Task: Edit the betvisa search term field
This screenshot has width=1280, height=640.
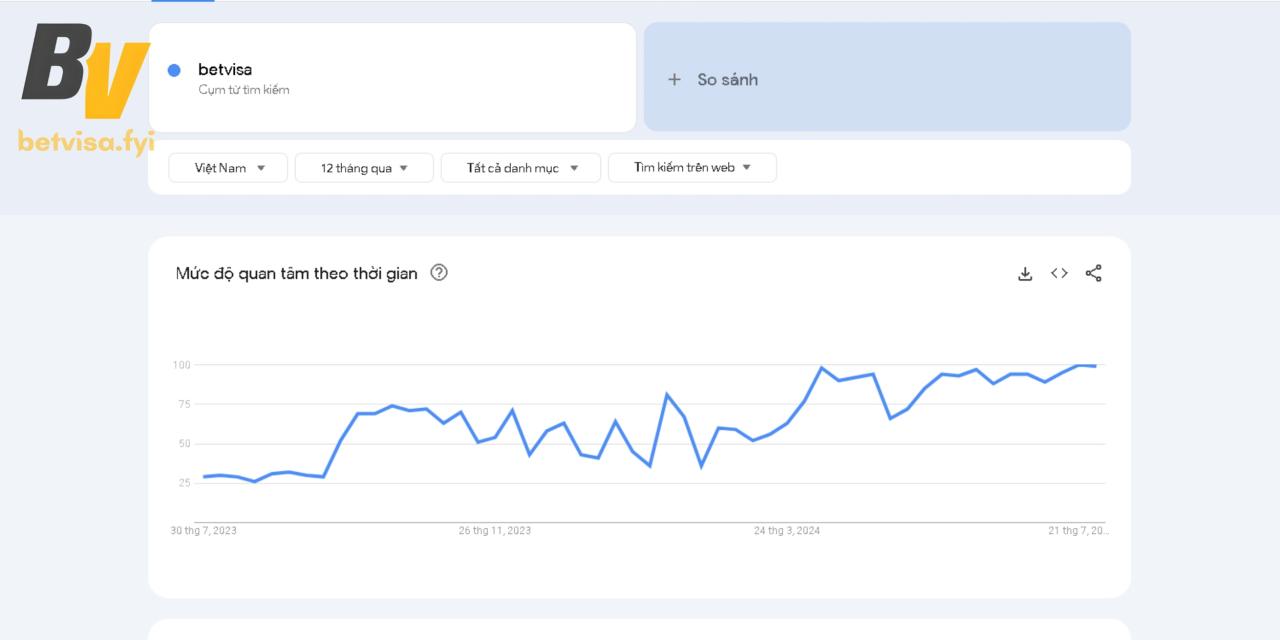Action: click(x=392, y=70)
